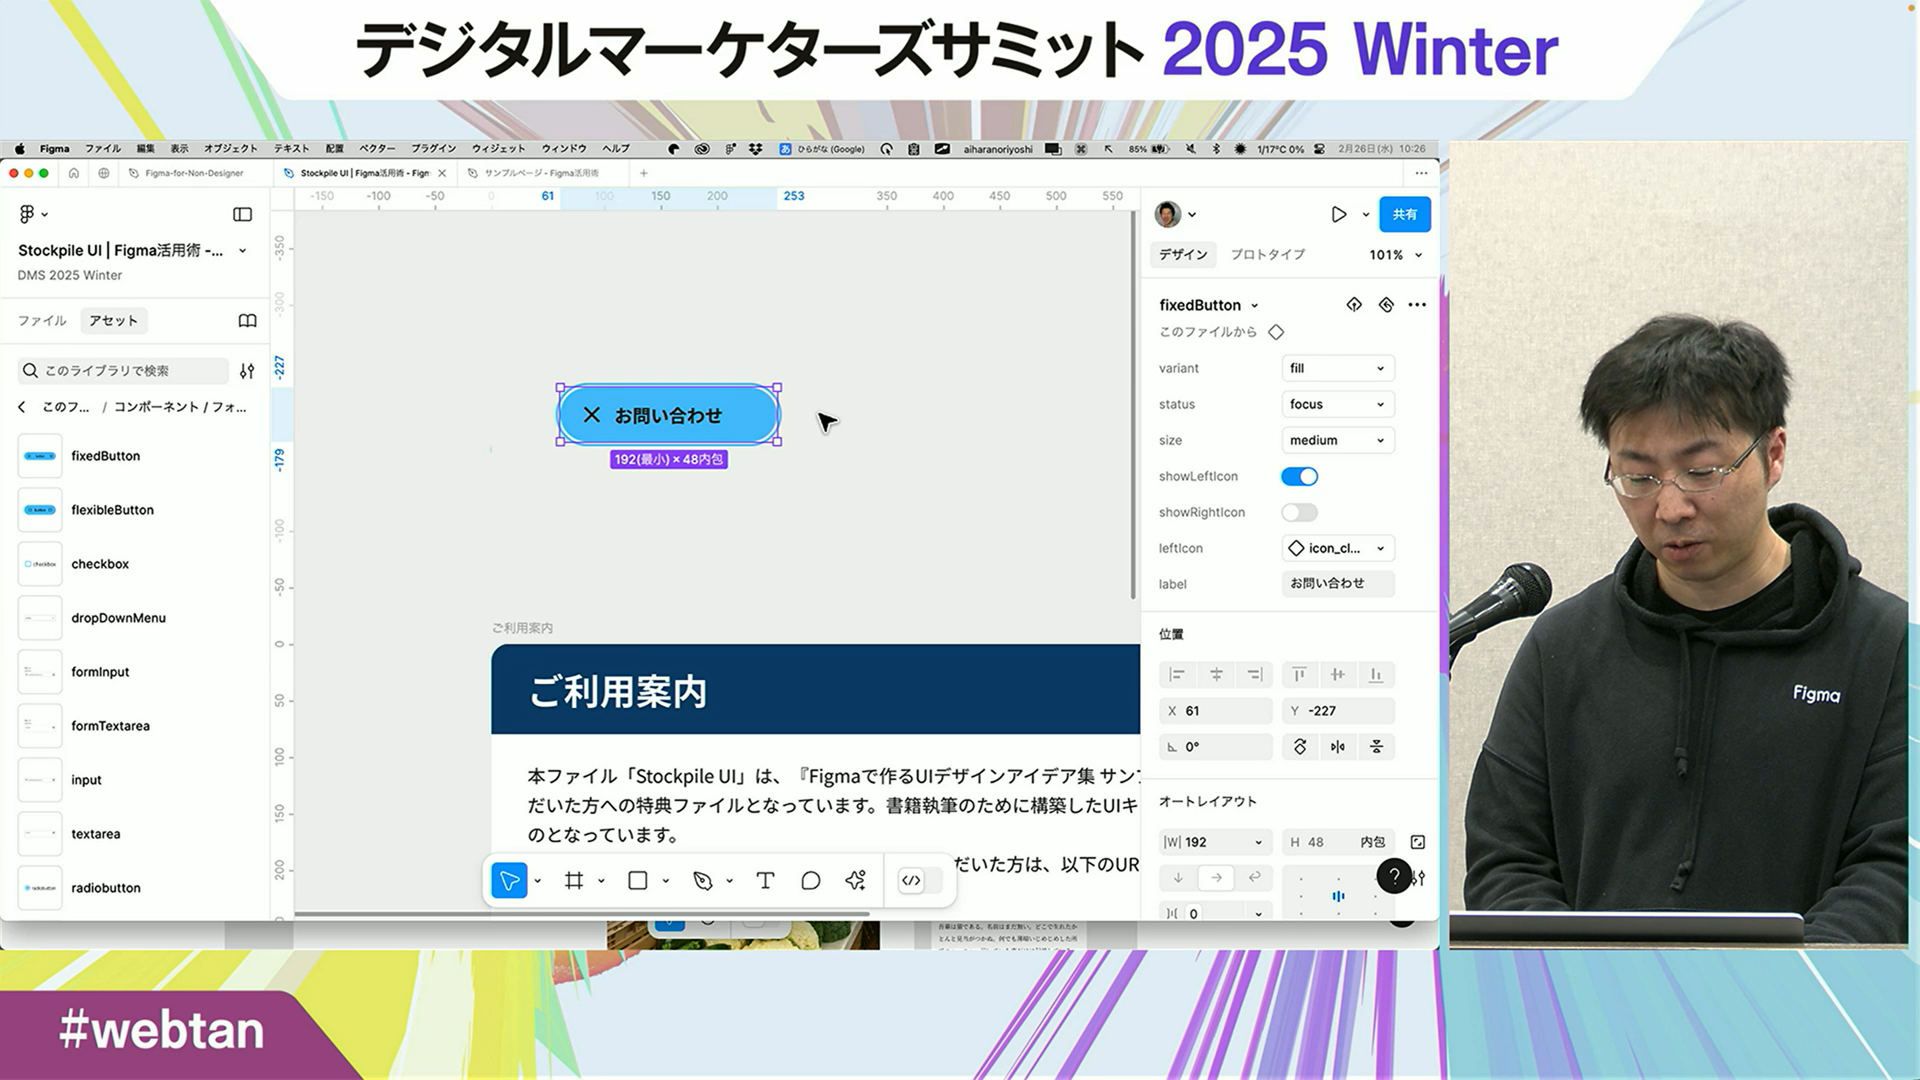1920x1080 pixels.
Task: Click the blue 共有 share button
Action: click(1404, 214)
